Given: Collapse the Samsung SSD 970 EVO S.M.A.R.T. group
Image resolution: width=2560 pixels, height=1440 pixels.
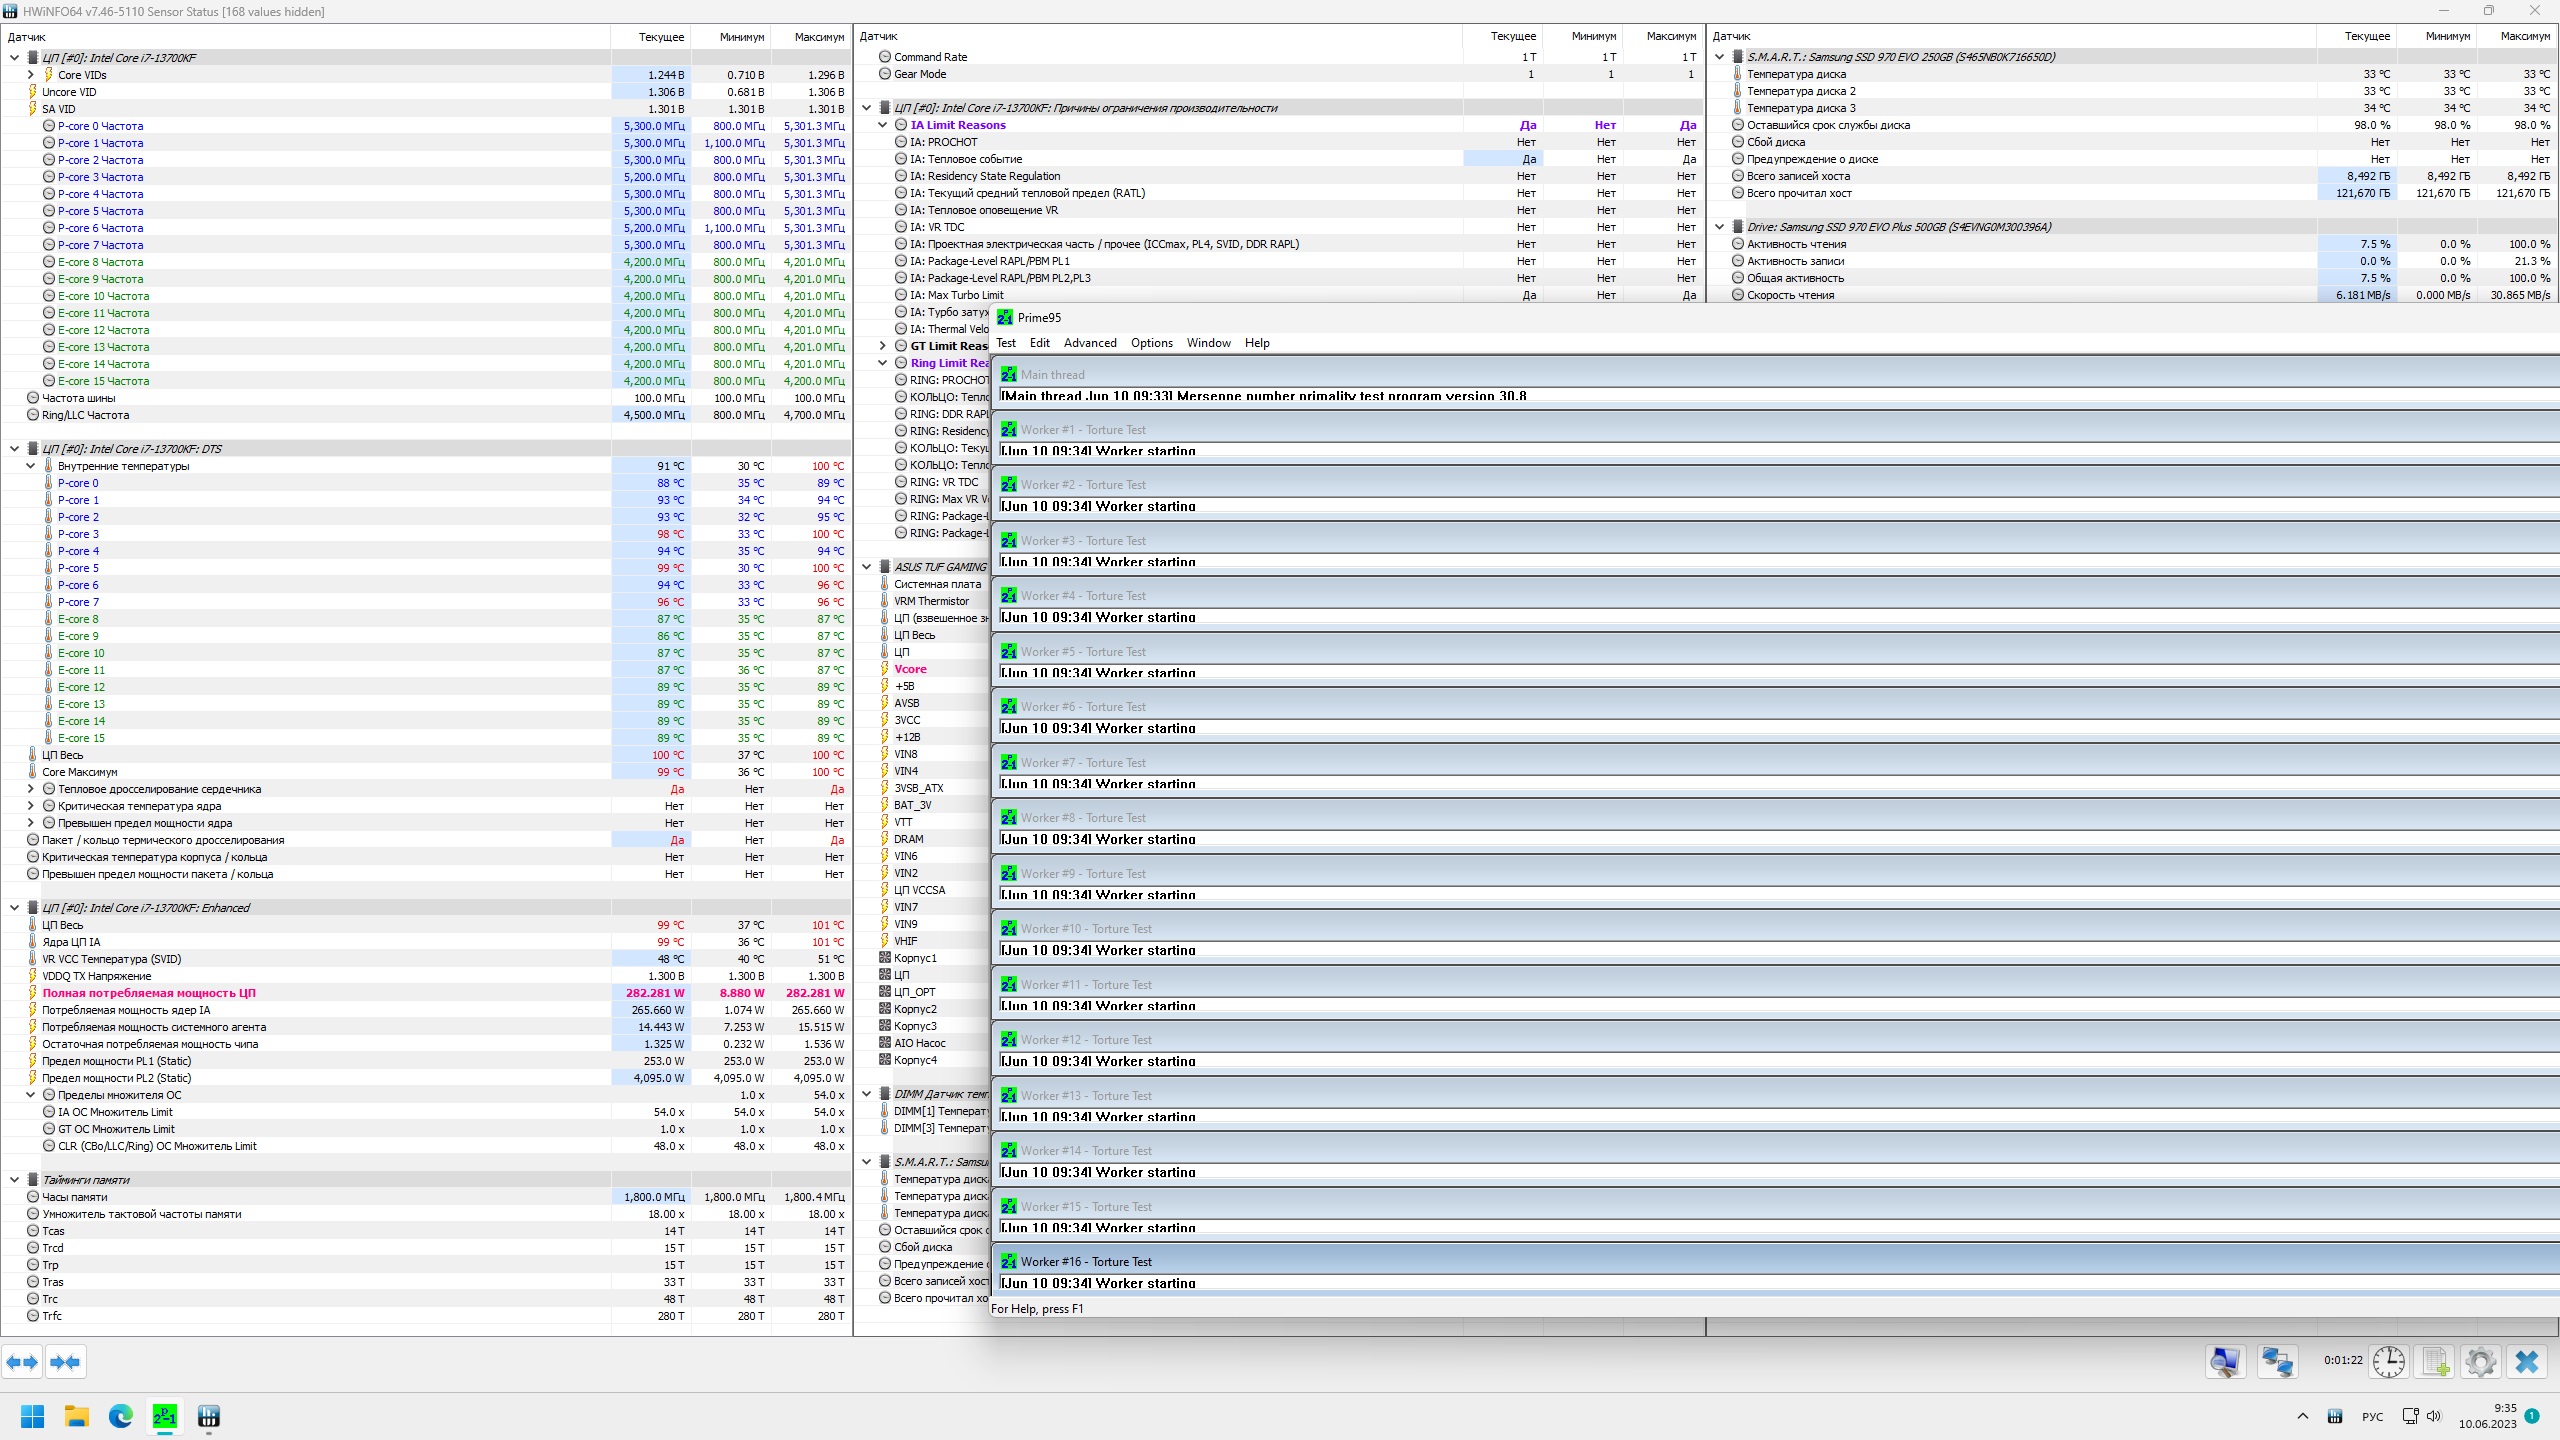Looking at the screenshot, I should (1719, 57).
